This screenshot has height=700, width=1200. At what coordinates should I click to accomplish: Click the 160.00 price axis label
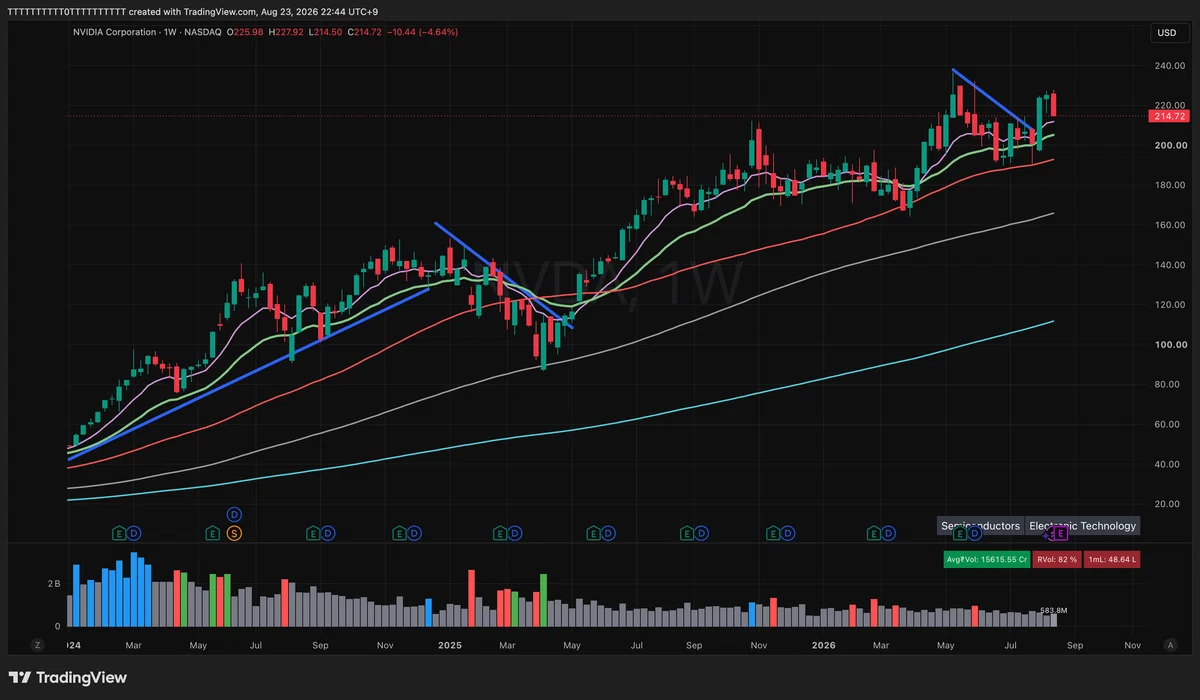pos(1170,225)
